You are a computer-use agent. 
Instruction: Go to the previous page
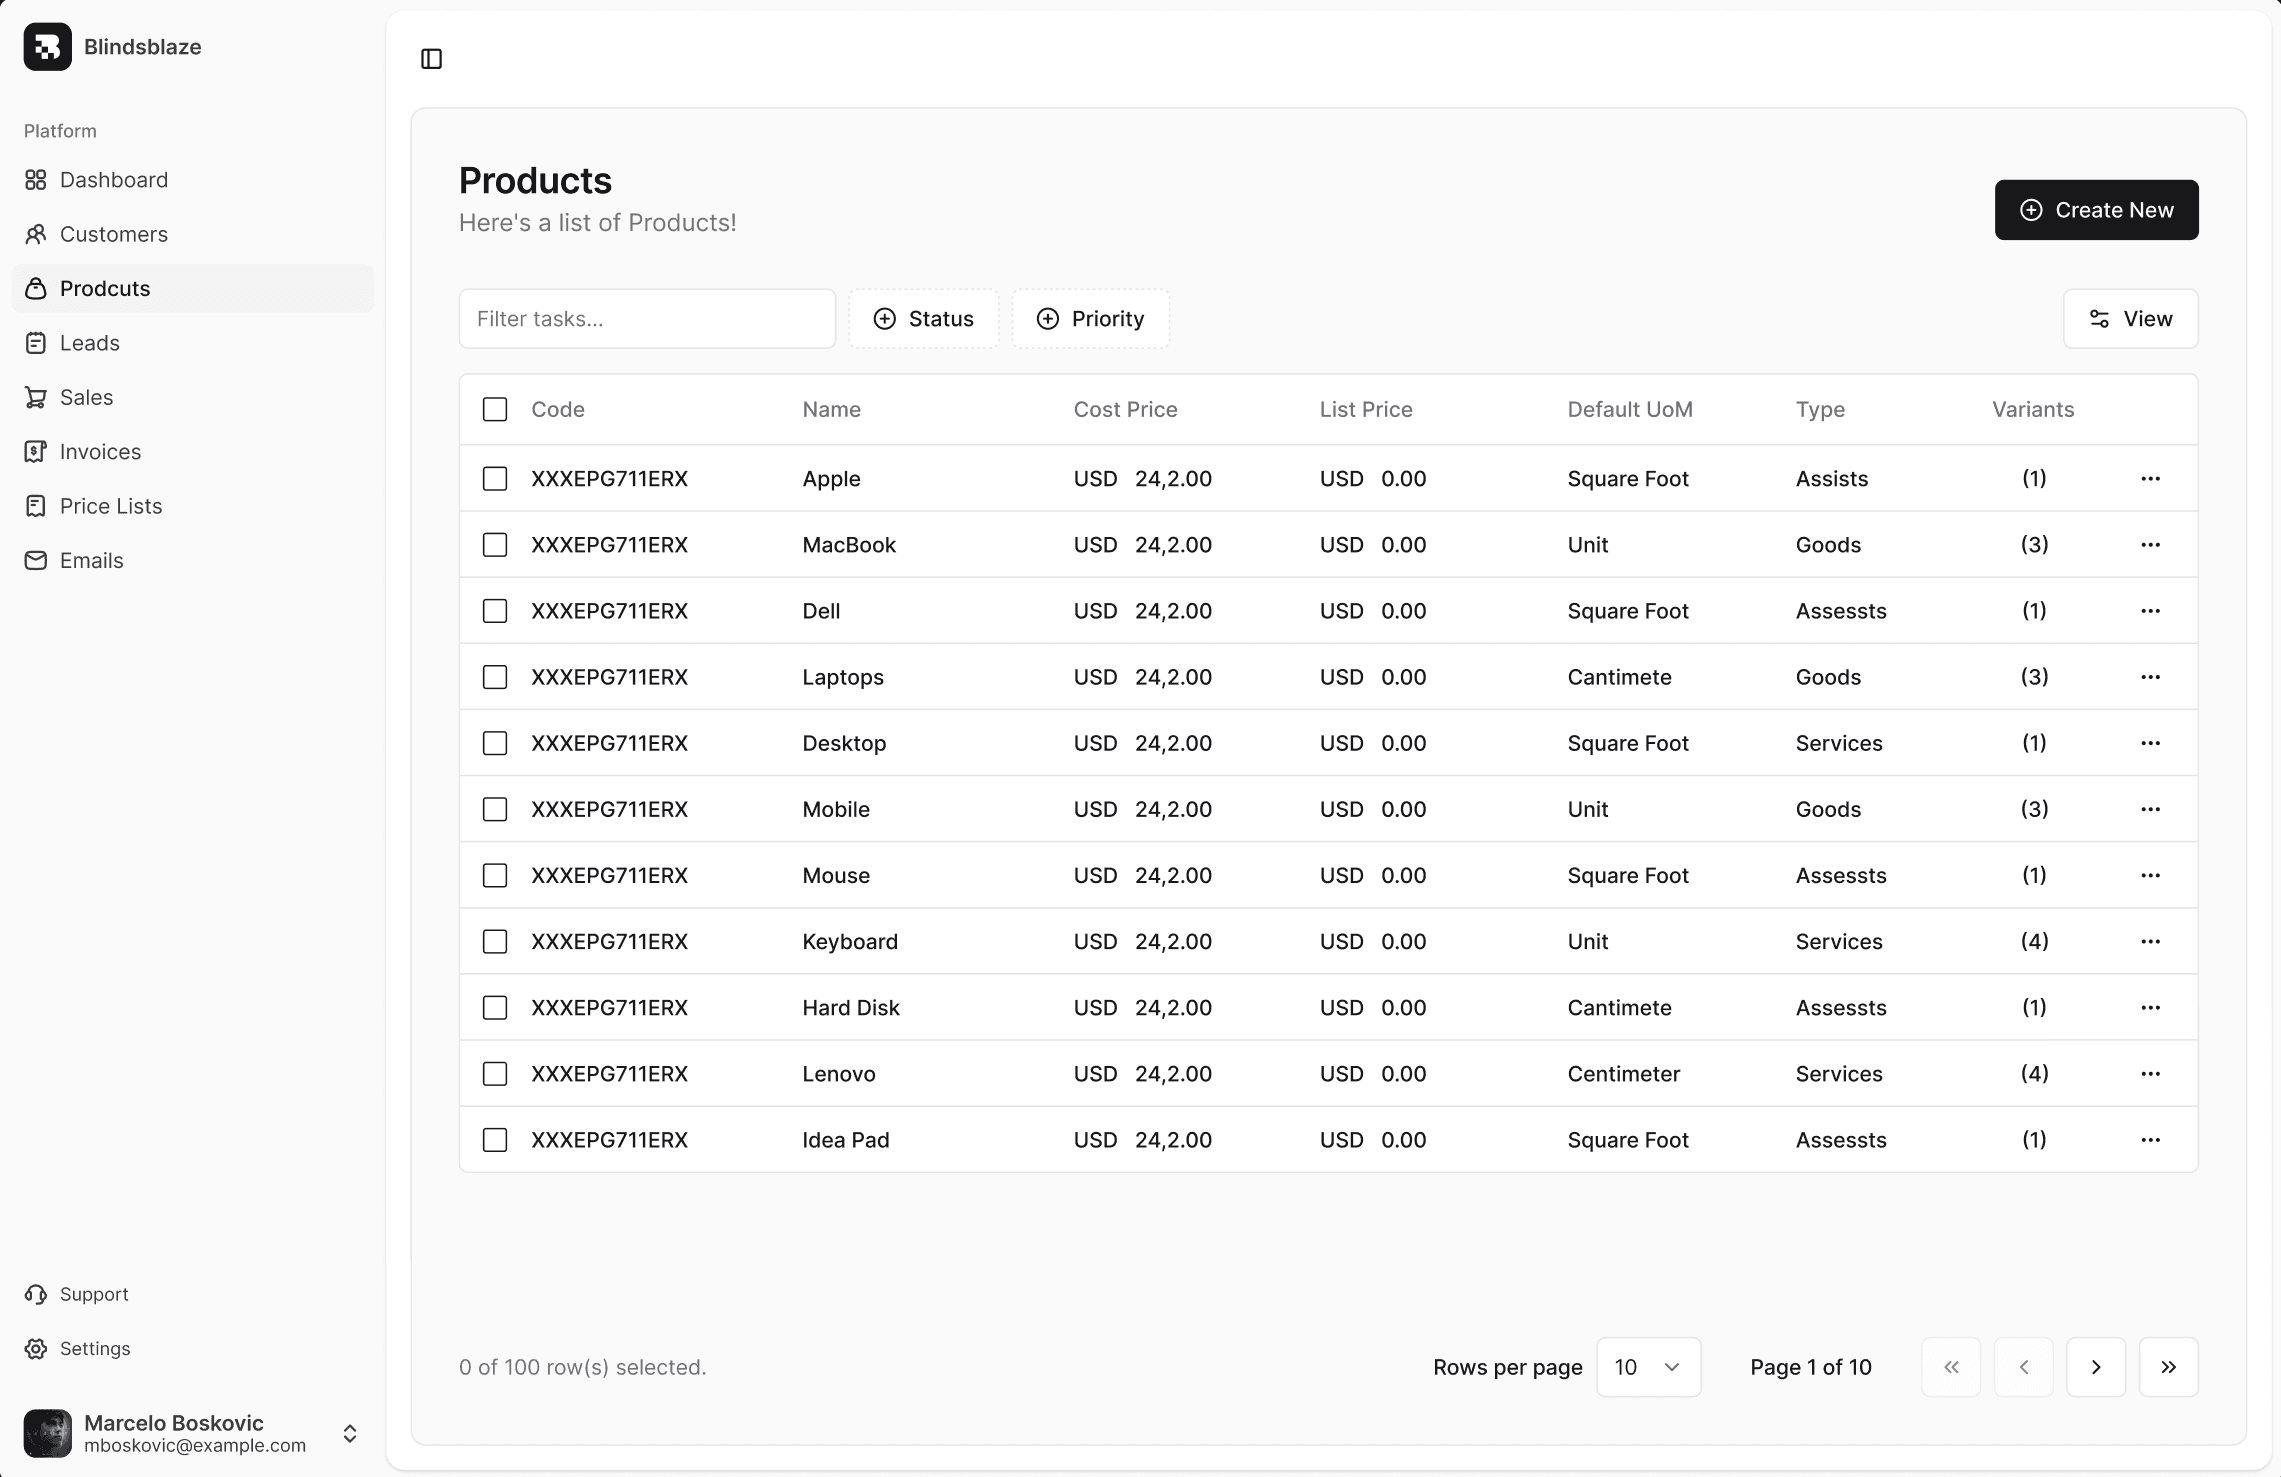[2024, 1367]
